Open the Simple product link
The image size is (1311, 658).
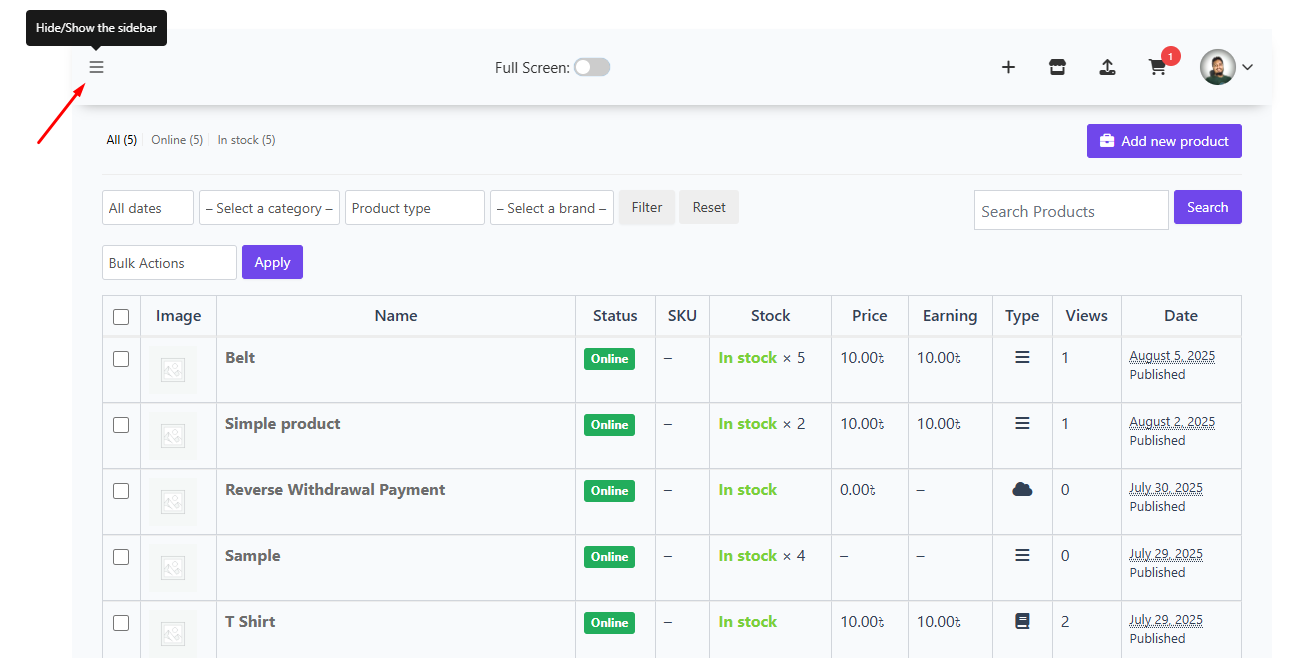(x=283, y=423)
